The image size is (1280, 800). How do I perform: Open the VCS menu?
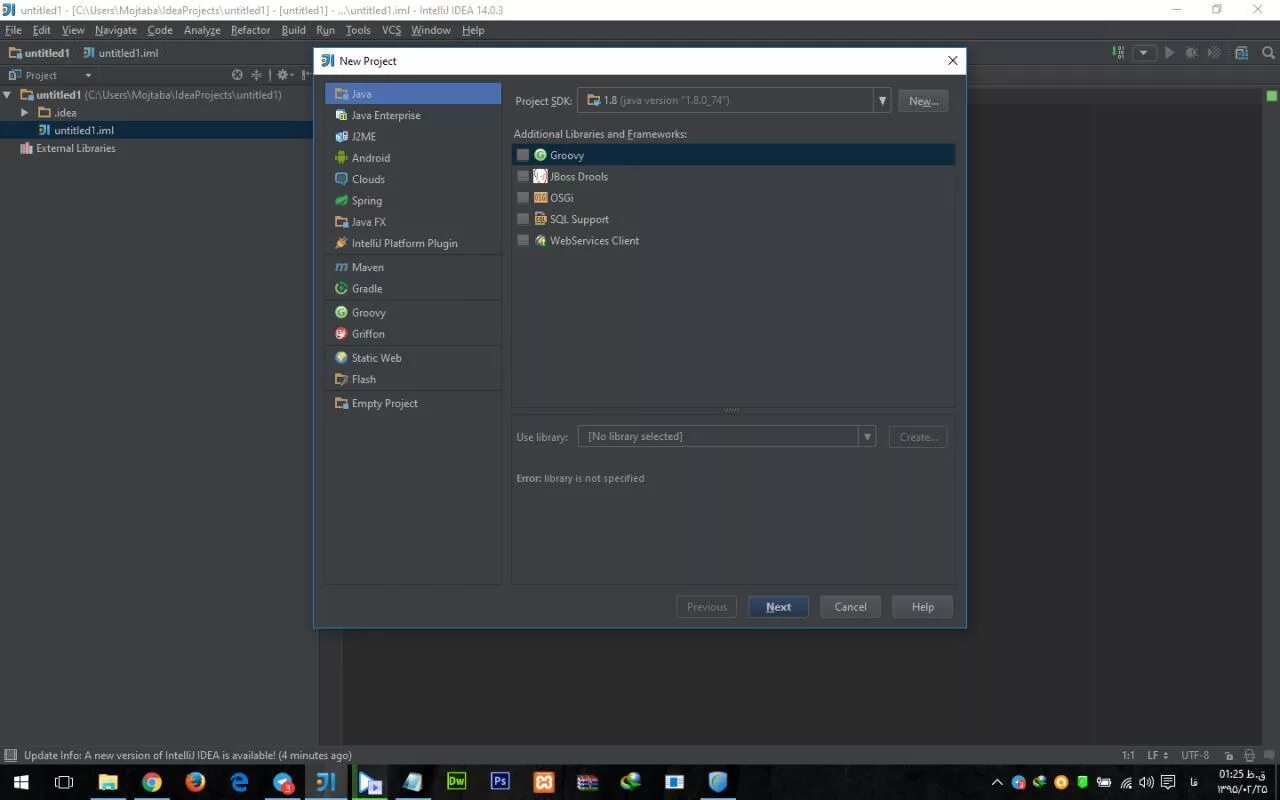click(x=391, y=30)
